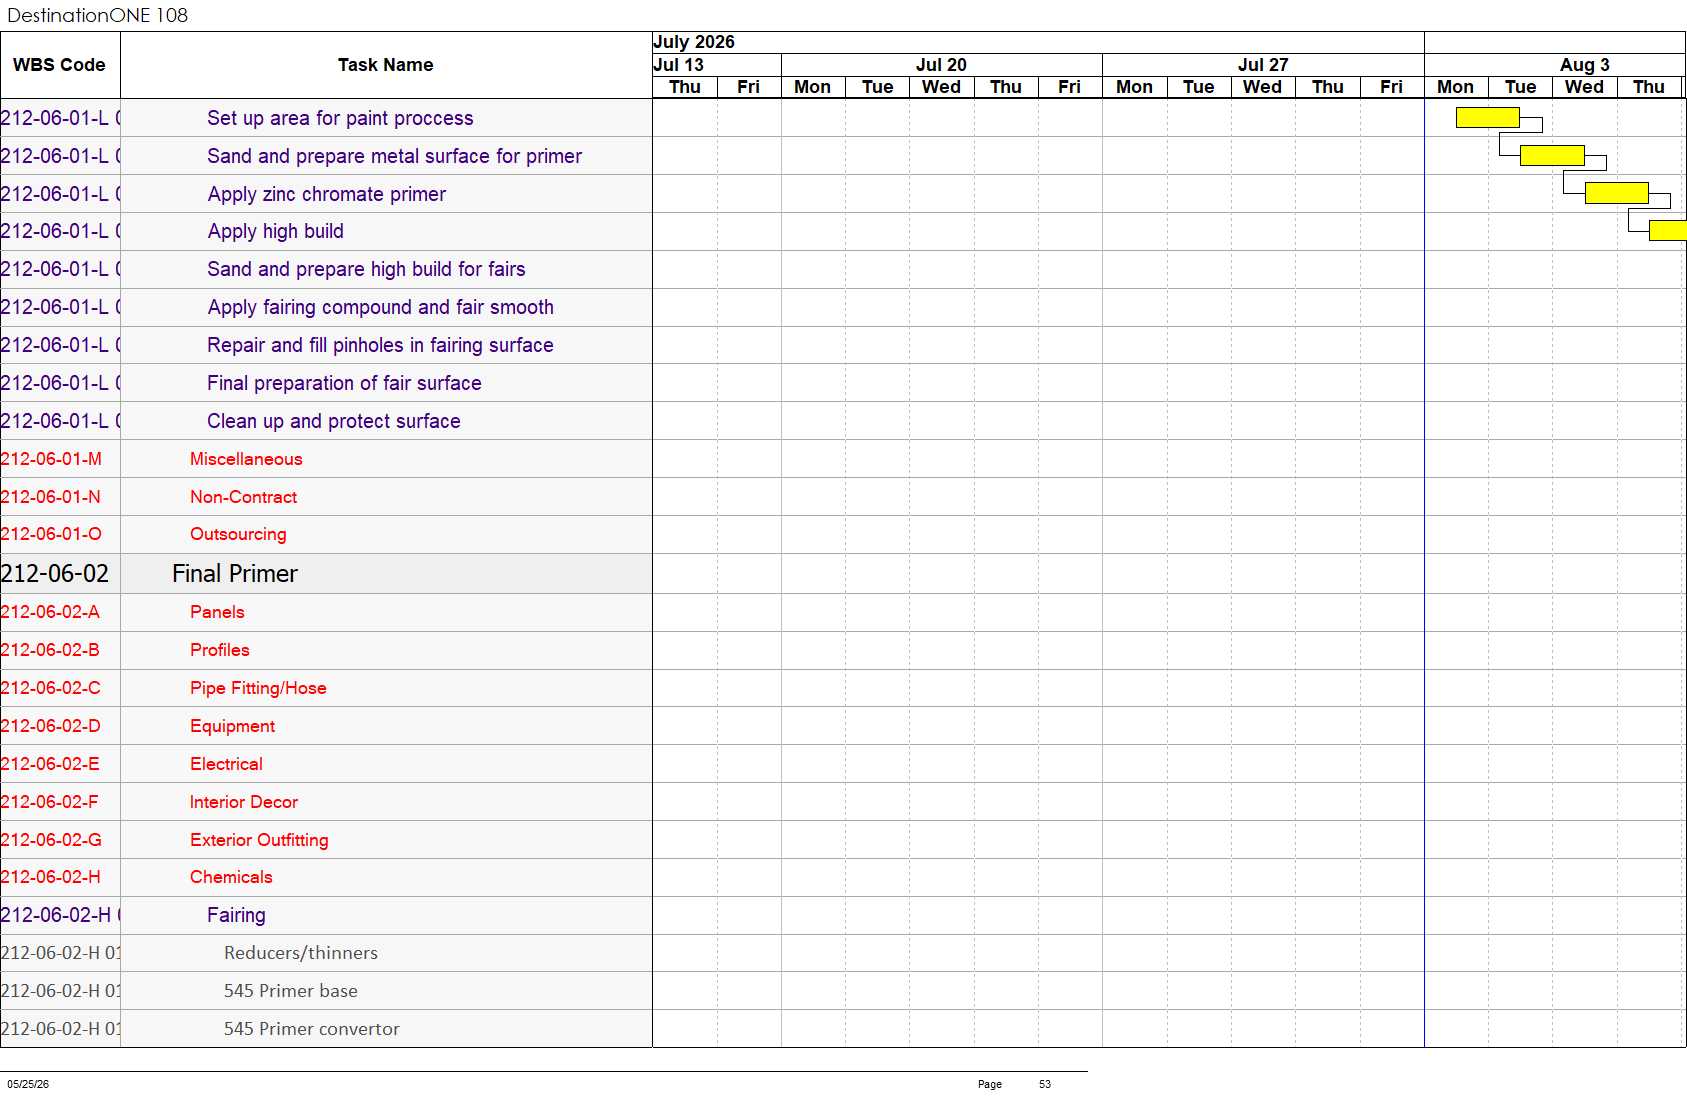Select the Gantt bar for 'Apply zinc chromate primer'
The image size is (1687, 1097).
1617,193
